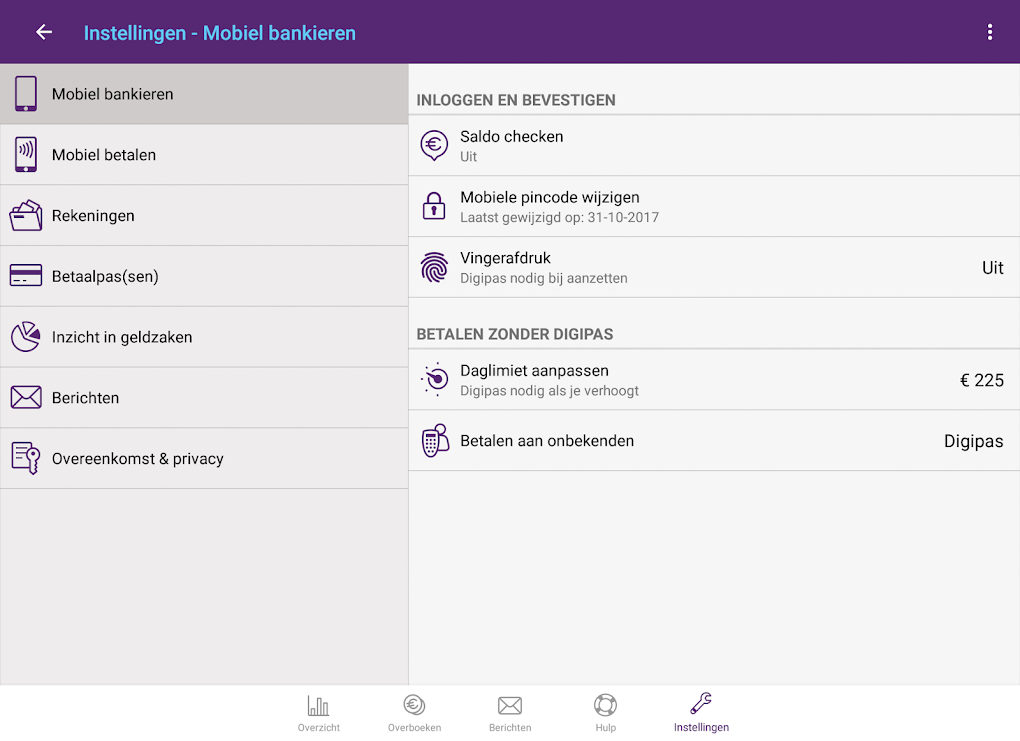This screenshot has width=1020, height=741.
Task: Switch to the Overboeken tab
Action: coord(414,710)
